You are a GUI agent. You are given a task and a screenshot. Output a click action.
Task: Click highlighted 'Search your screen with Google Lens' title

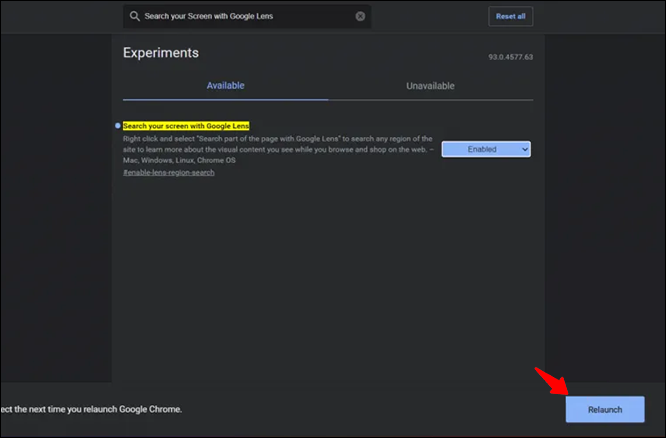tap(186, 126)
